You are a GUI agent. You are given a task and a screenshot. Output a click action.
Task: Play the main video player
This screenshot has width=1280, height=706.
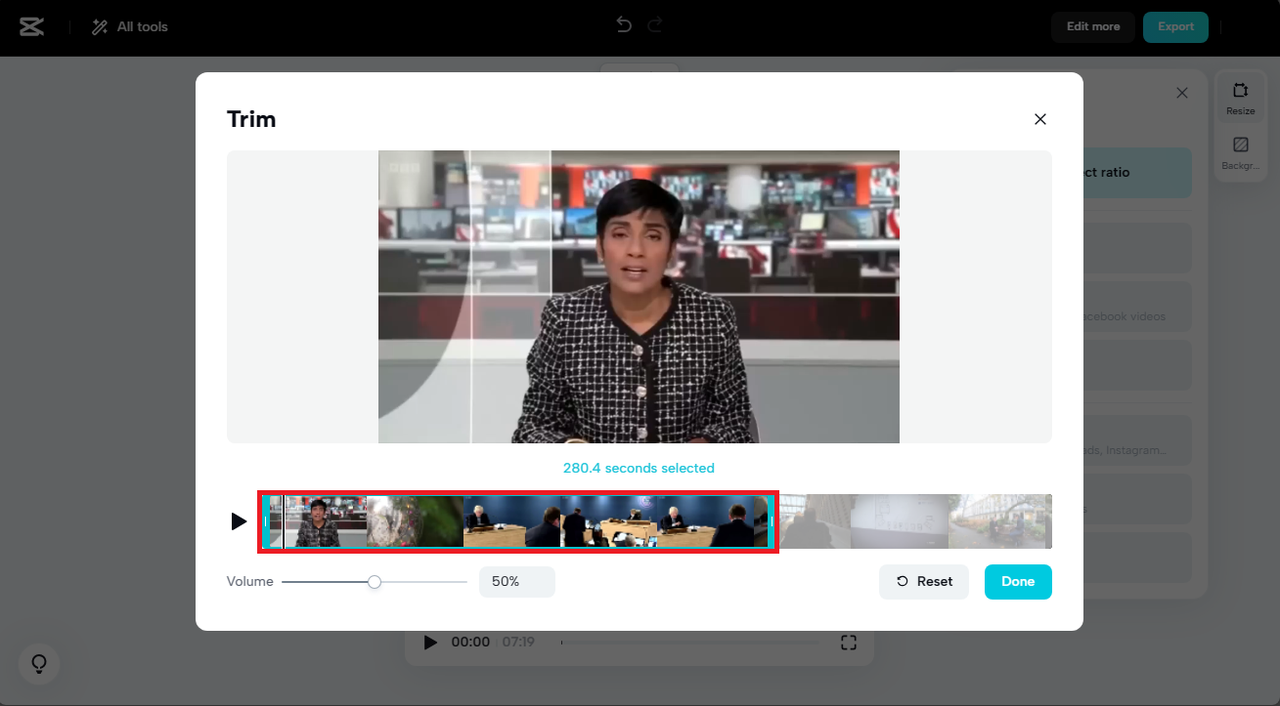pyautogui.click(x=430, y=642)
